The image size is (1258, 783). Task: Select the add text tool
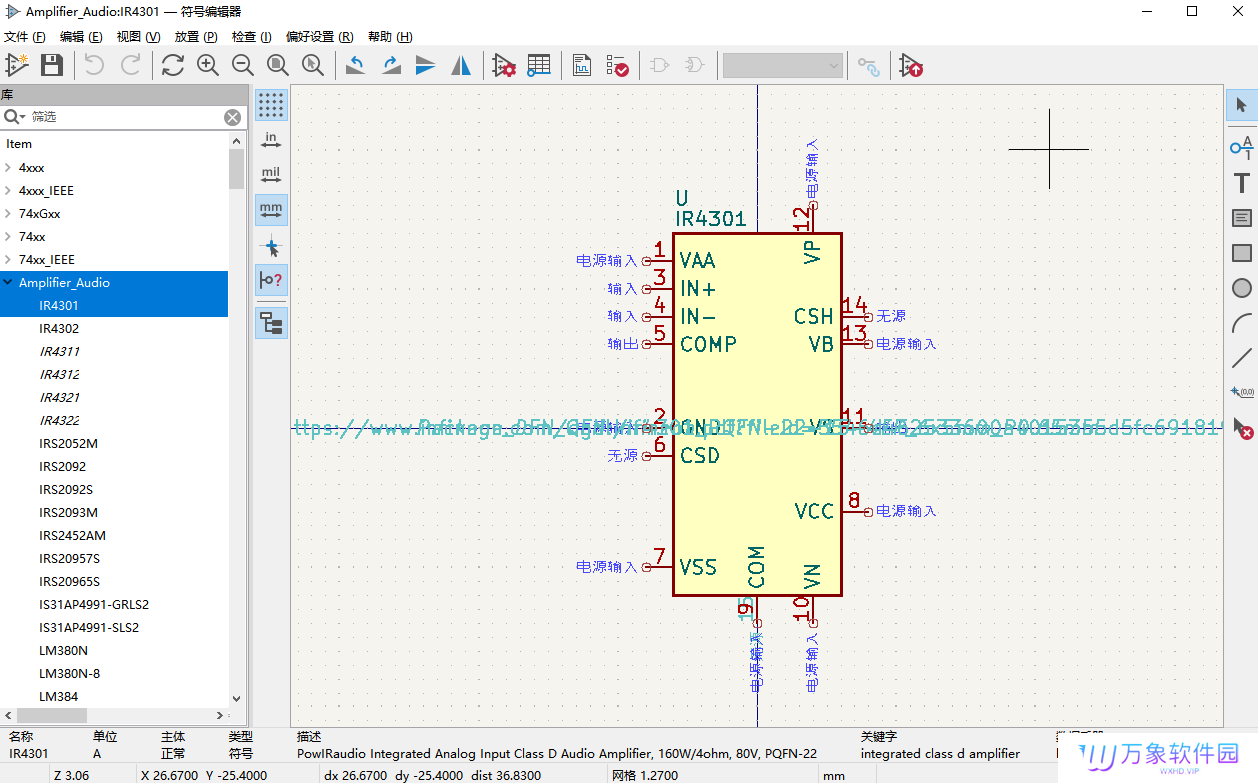[x=1242, y=182]
